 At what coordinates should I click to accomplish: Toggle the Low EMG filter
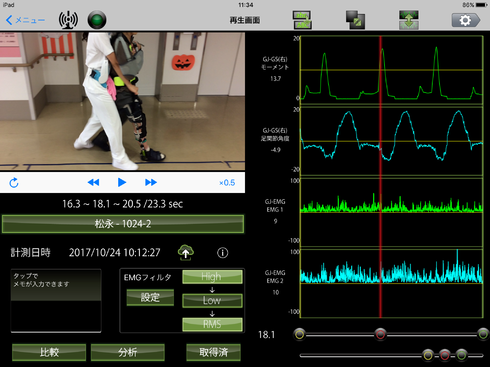[212, 300]
